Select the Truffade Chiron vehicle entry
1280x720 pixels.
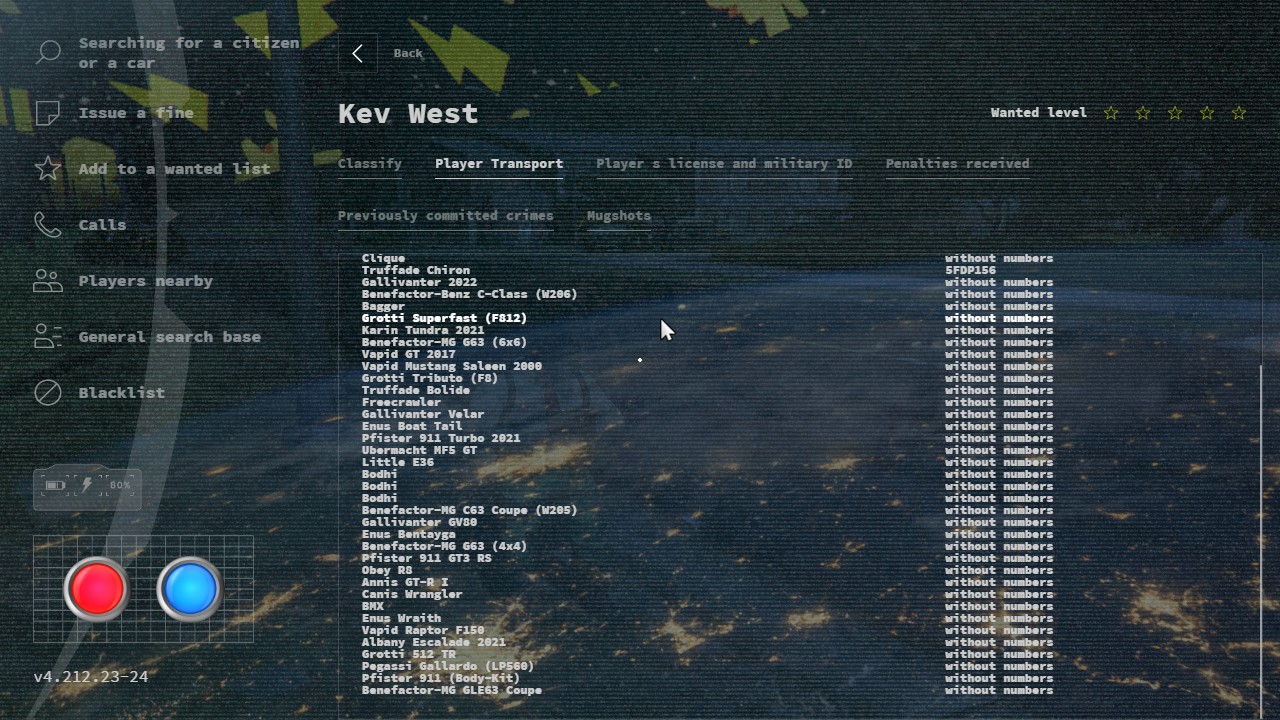click(415, 270)
